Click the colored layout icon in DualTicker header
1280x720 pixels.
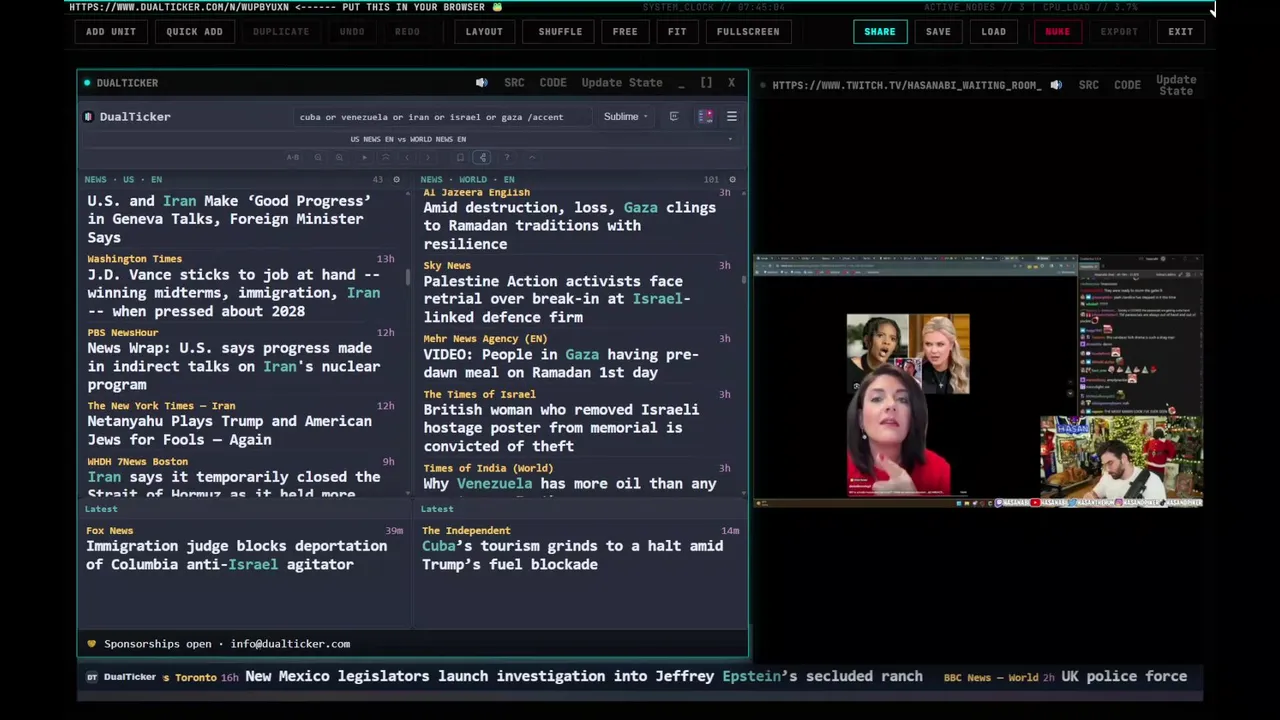click(705, 117)
